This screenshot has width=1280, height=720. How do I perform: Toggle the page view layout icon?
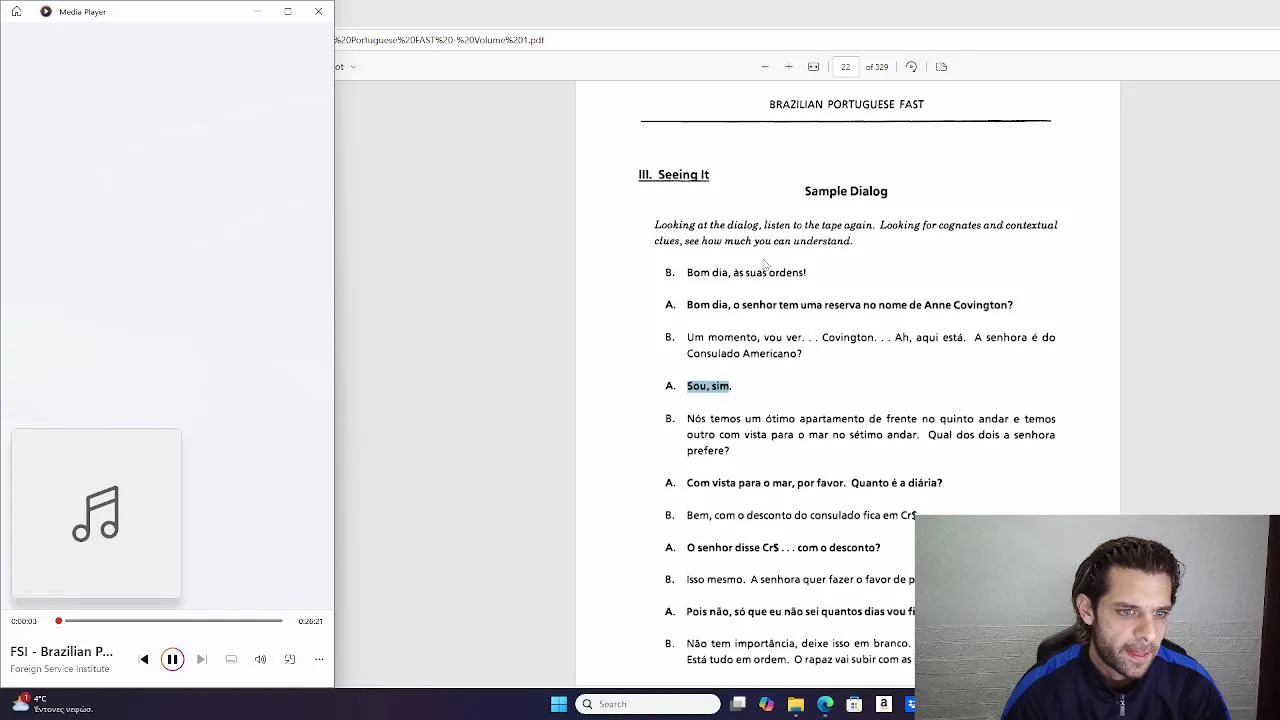pos(941,67)
